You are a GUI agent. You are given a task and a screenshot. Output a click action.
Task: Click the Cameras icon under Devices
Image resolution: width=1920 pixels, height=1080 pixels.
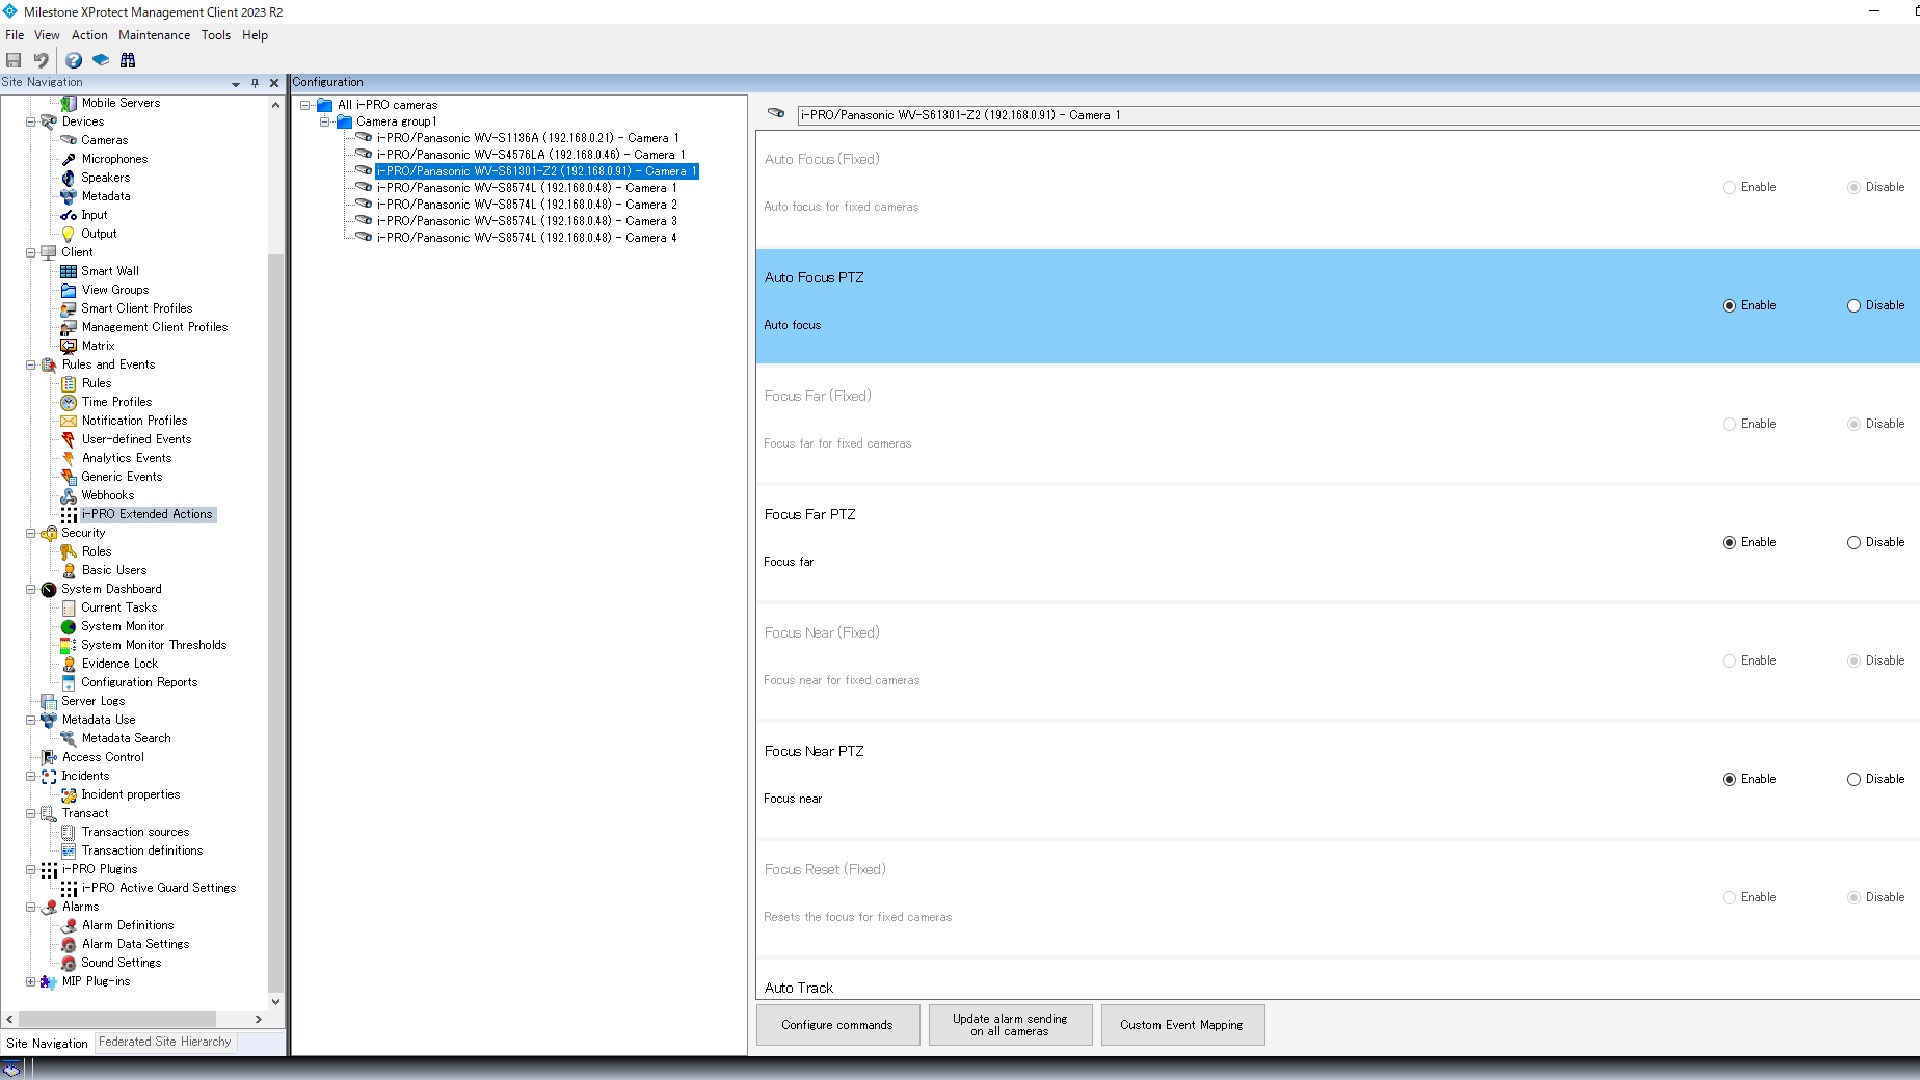(x=68, y=140)
